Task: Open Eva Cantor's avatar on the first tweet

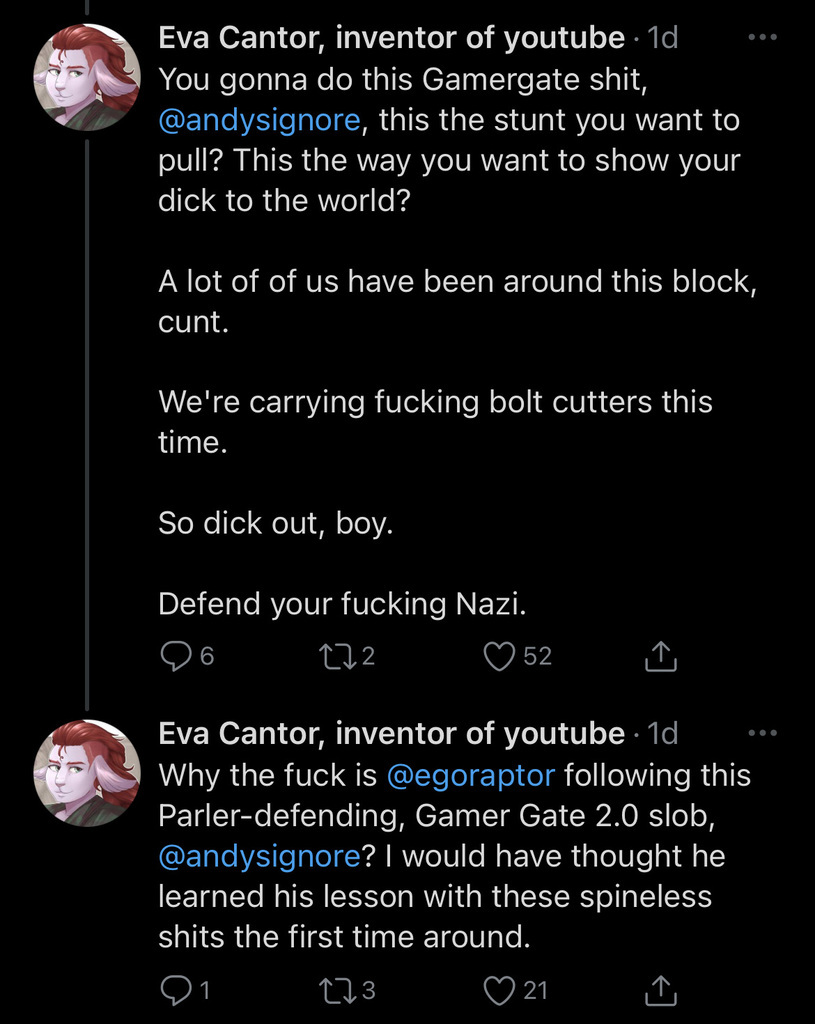Action: coord(86,78)
